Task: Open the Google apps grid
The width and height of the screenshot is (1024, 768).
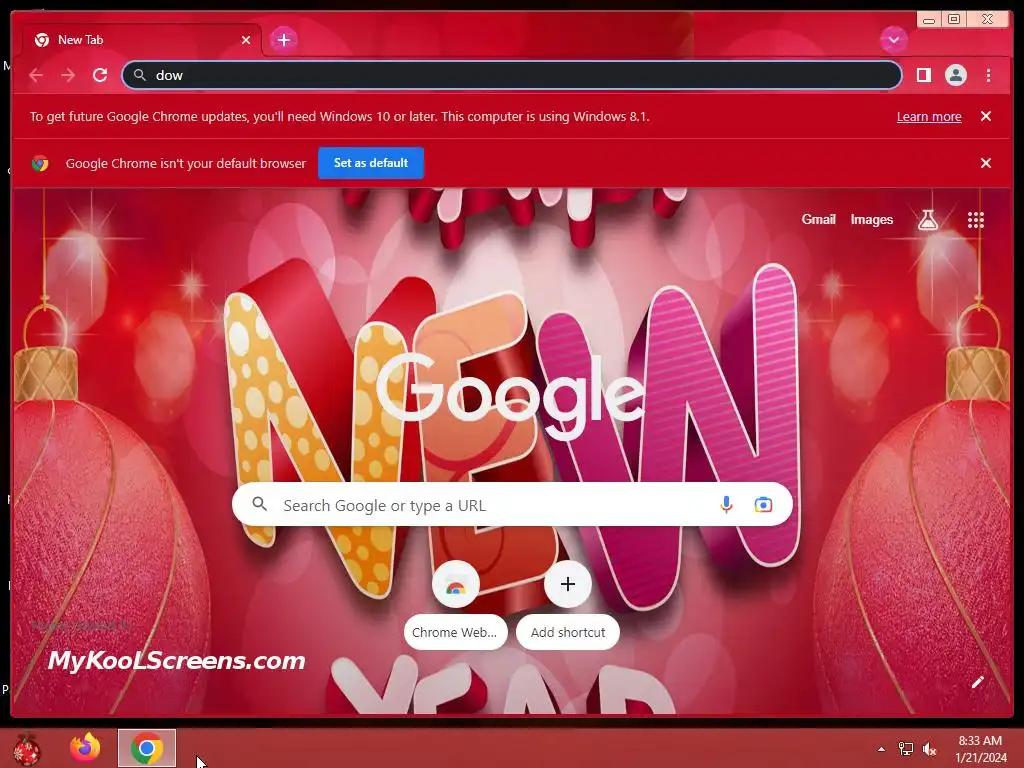Action: click(x=976, y=220)
